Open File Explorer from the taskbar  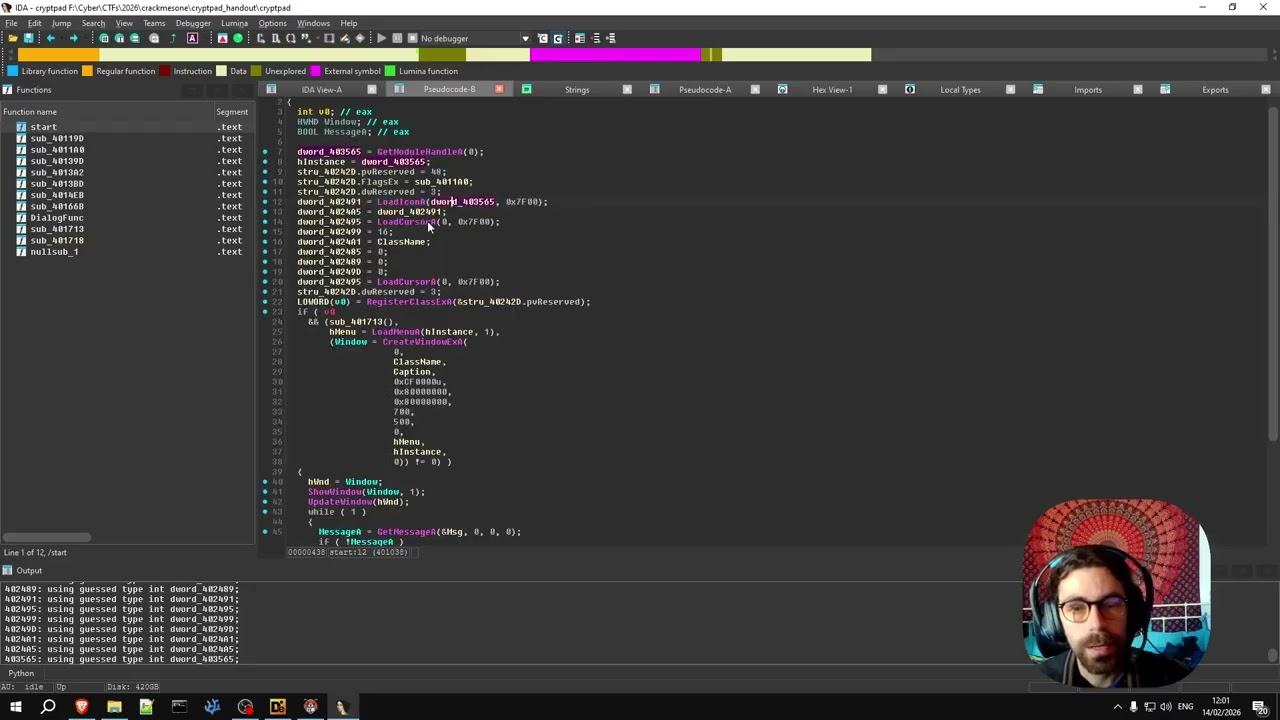click(x=114, y=707)
